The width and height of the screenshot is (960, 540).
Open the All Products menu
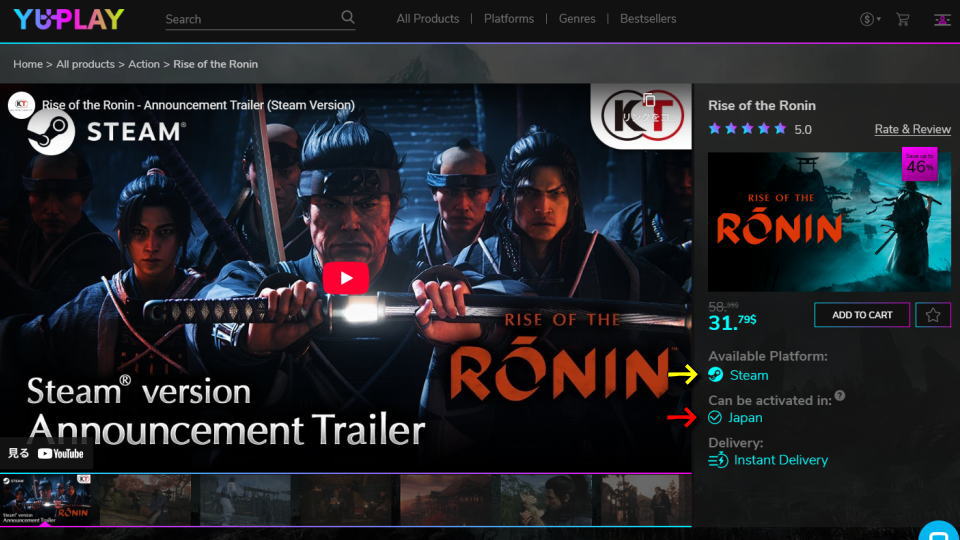pyautogui.click(x=427, y=19)
